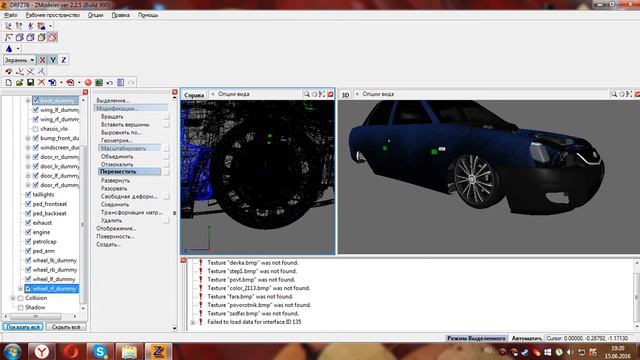
Task: Open the Рабочее пространство menu
Action: tap(53, 15)
